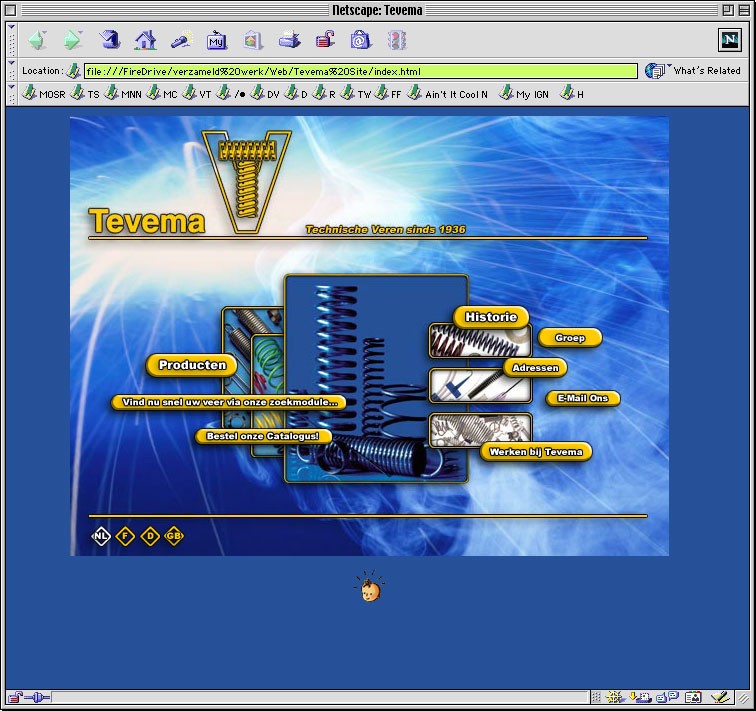756x711 pixels.
Task: Click the Tevema V logo
Action: [x=246, y=182]
